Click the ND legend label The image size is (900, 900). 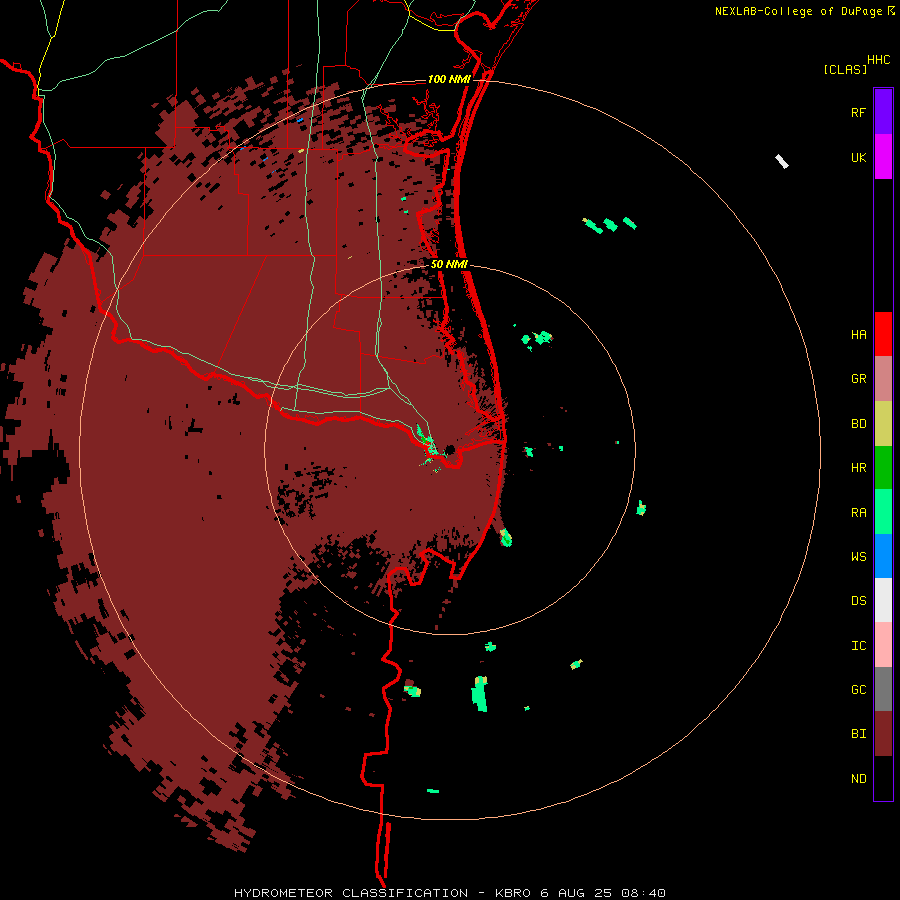(858, 779)
